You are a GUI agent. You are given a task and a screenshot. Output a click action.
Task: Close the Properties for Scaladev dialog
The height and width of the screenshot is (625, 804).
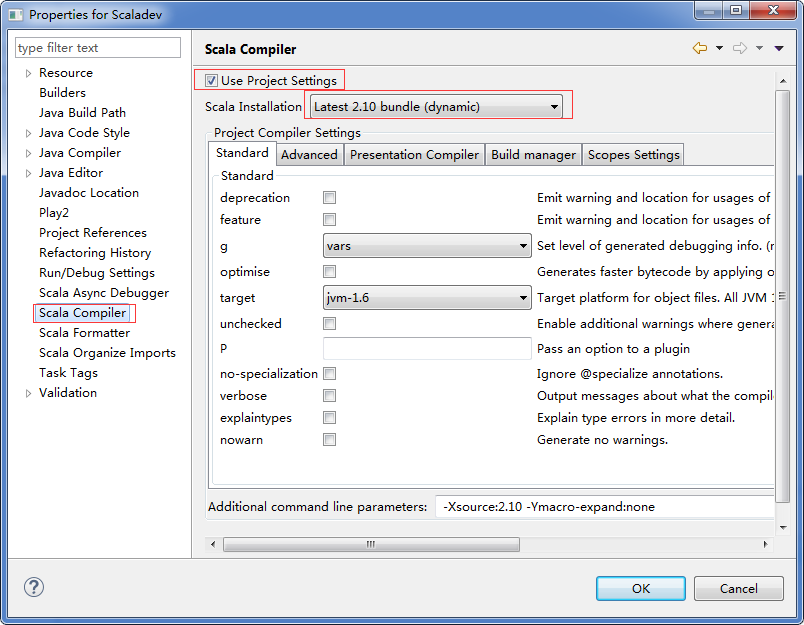(773, 10)
